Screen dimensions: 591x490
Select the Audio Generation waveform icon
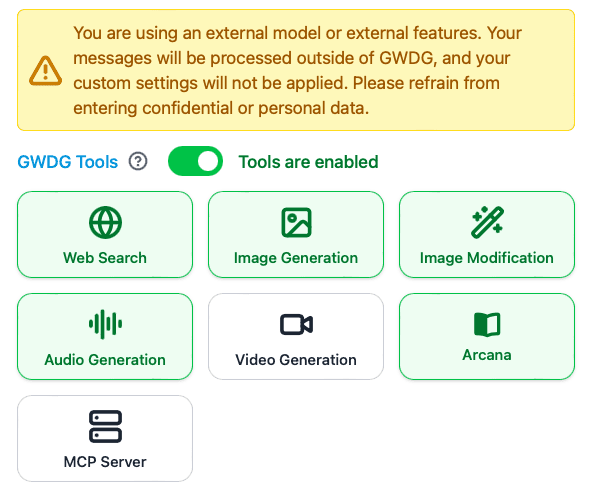[x=105, y=324]
